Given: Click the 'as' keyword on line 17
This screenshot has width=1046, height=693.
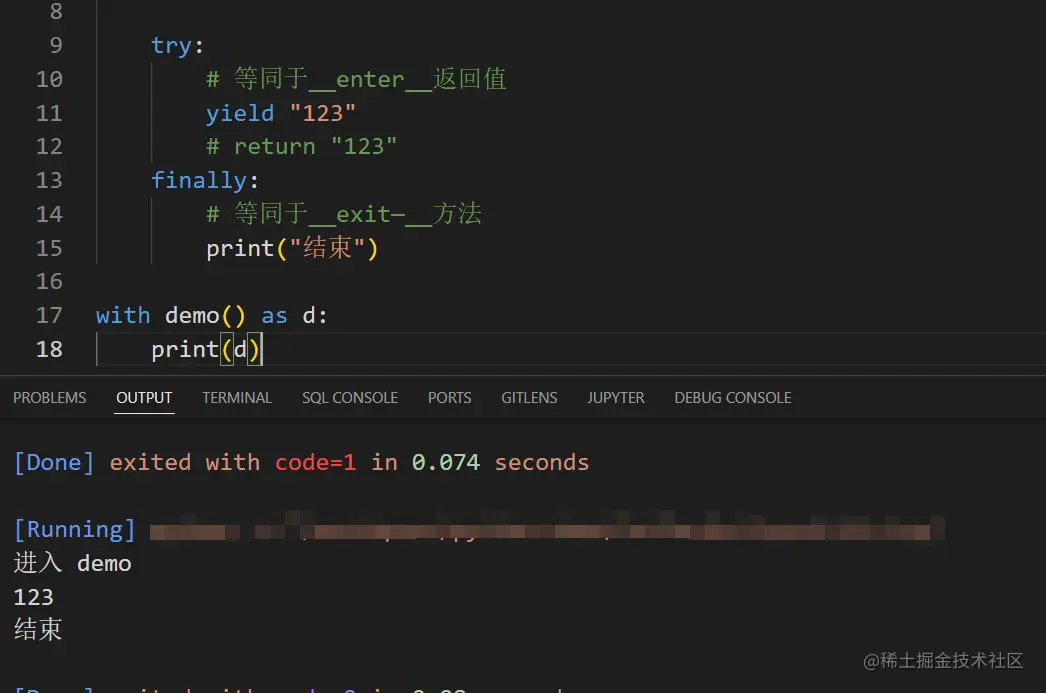Looking at the screenshot, I should 274,316.
